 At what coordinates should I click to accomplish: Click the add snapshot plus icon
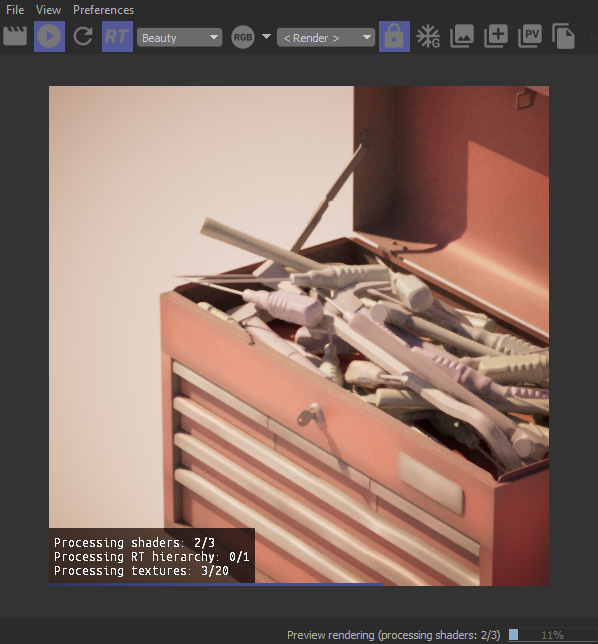coord(496,36)
